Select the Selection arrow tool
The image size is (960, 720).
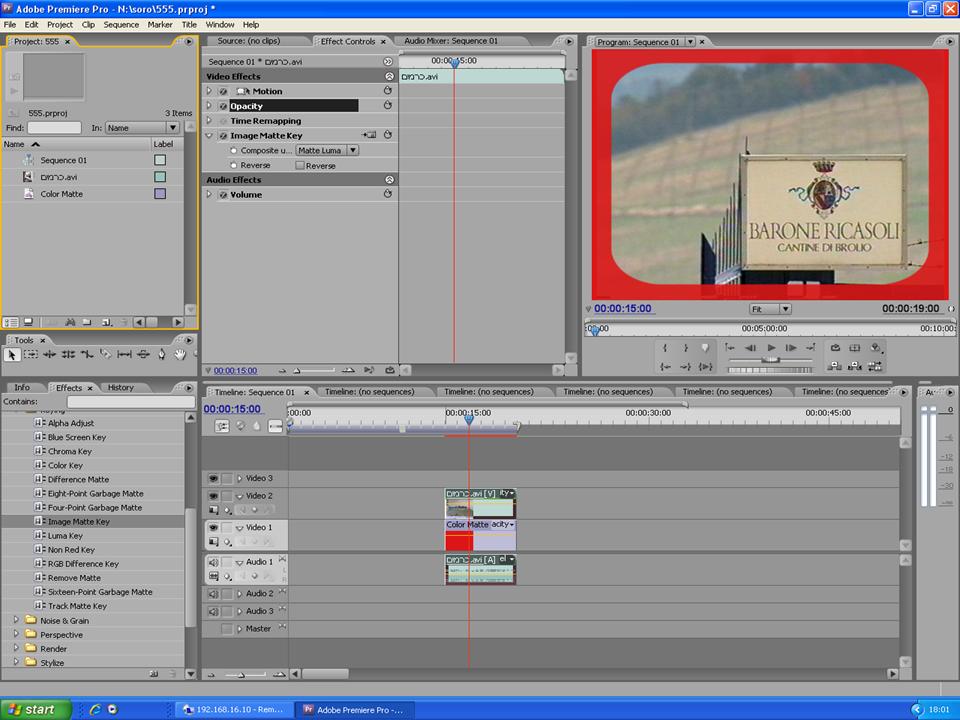tap(13, 354)
